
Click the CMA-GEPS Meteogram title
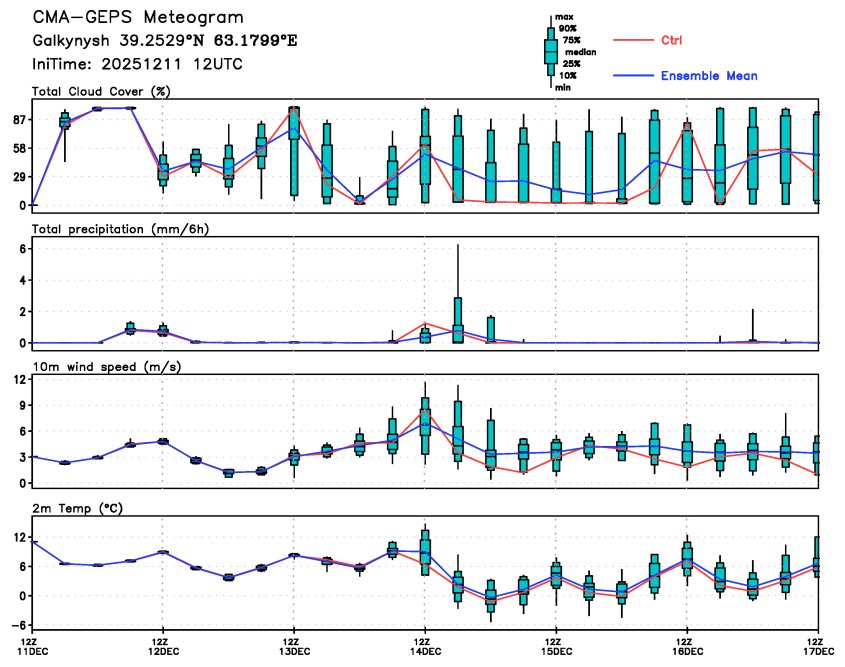138,17
